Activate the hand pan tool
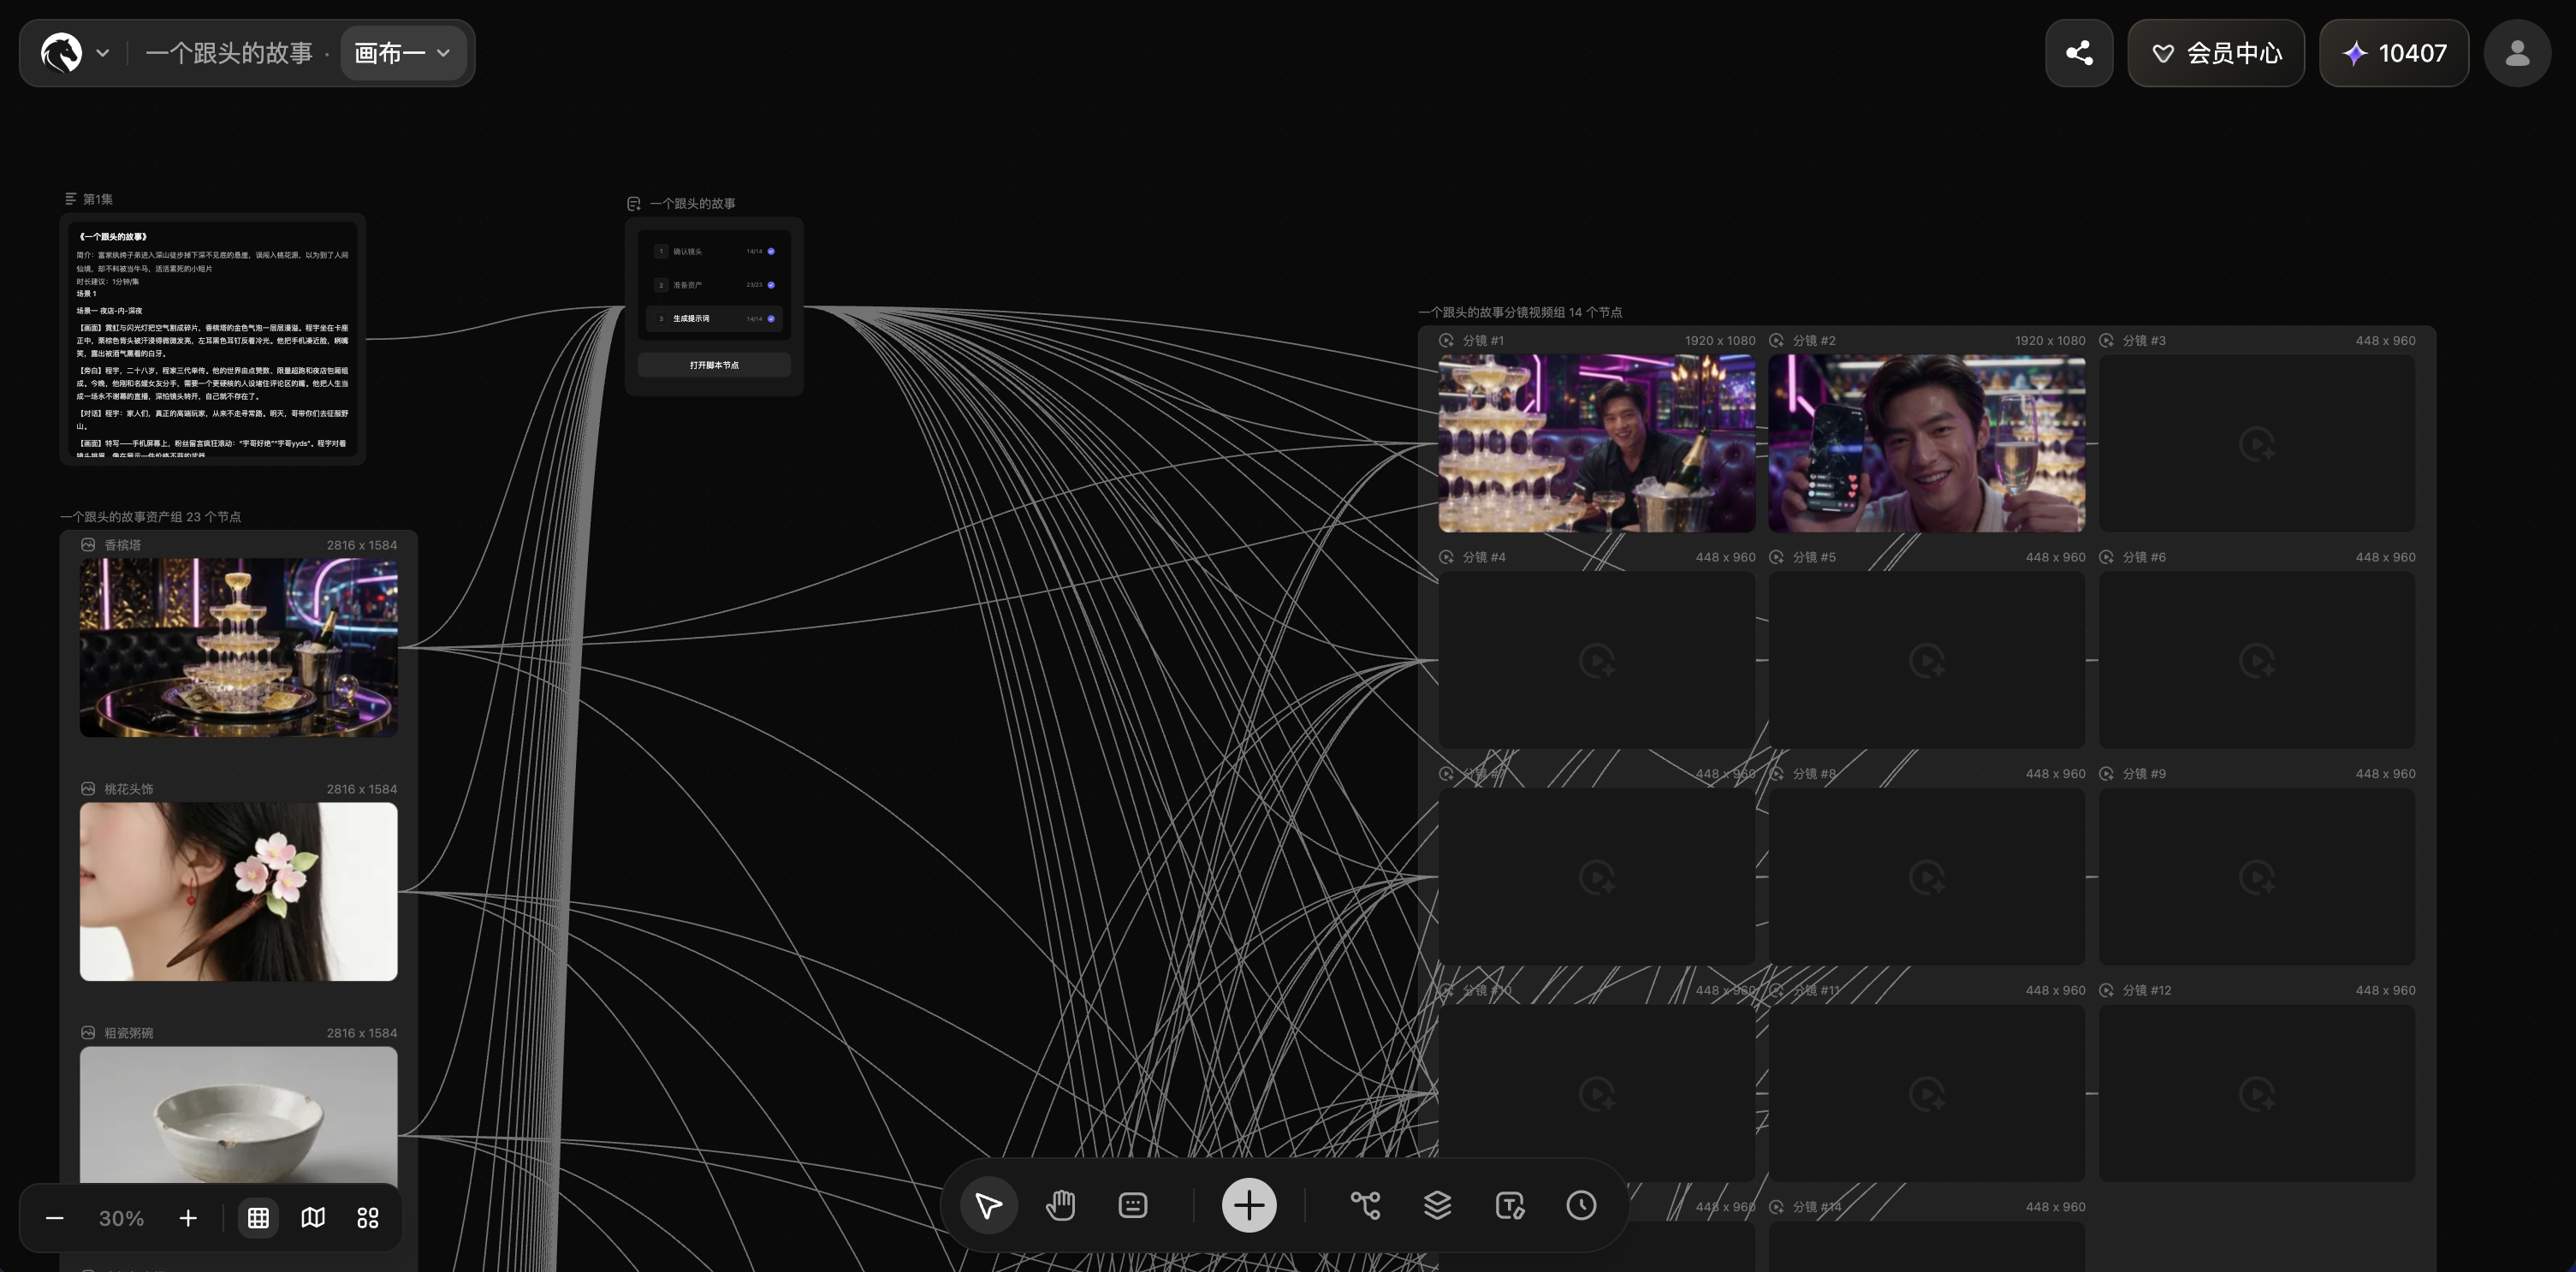The image size is (2576, 1272). (x=1060, y=1205)
